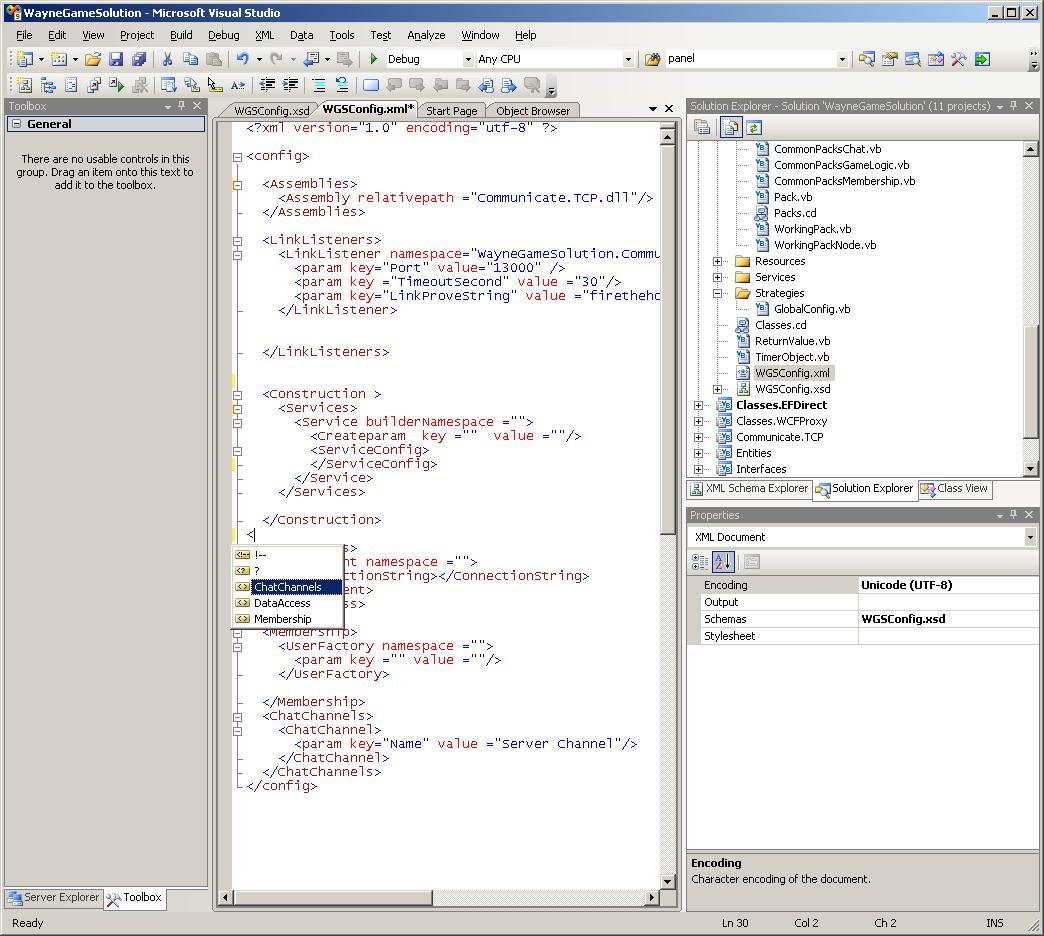Image resolution: width=1044 pixels, height=936 pixels.
Task: Open the Analyze menu
Action: click(x=426, y=35)
